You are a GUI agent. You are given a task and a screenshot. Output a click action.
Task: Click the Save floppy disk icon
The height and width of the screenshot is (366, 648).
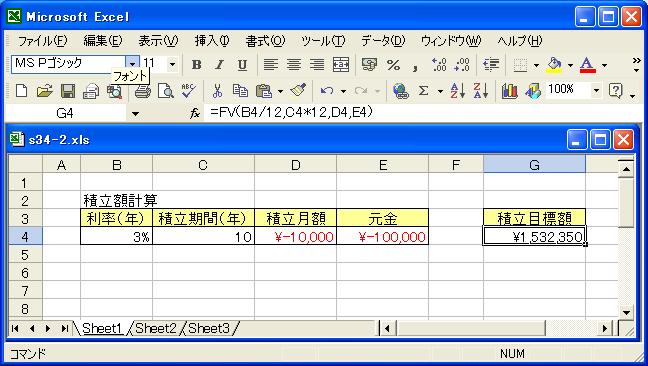pos(68,91)
